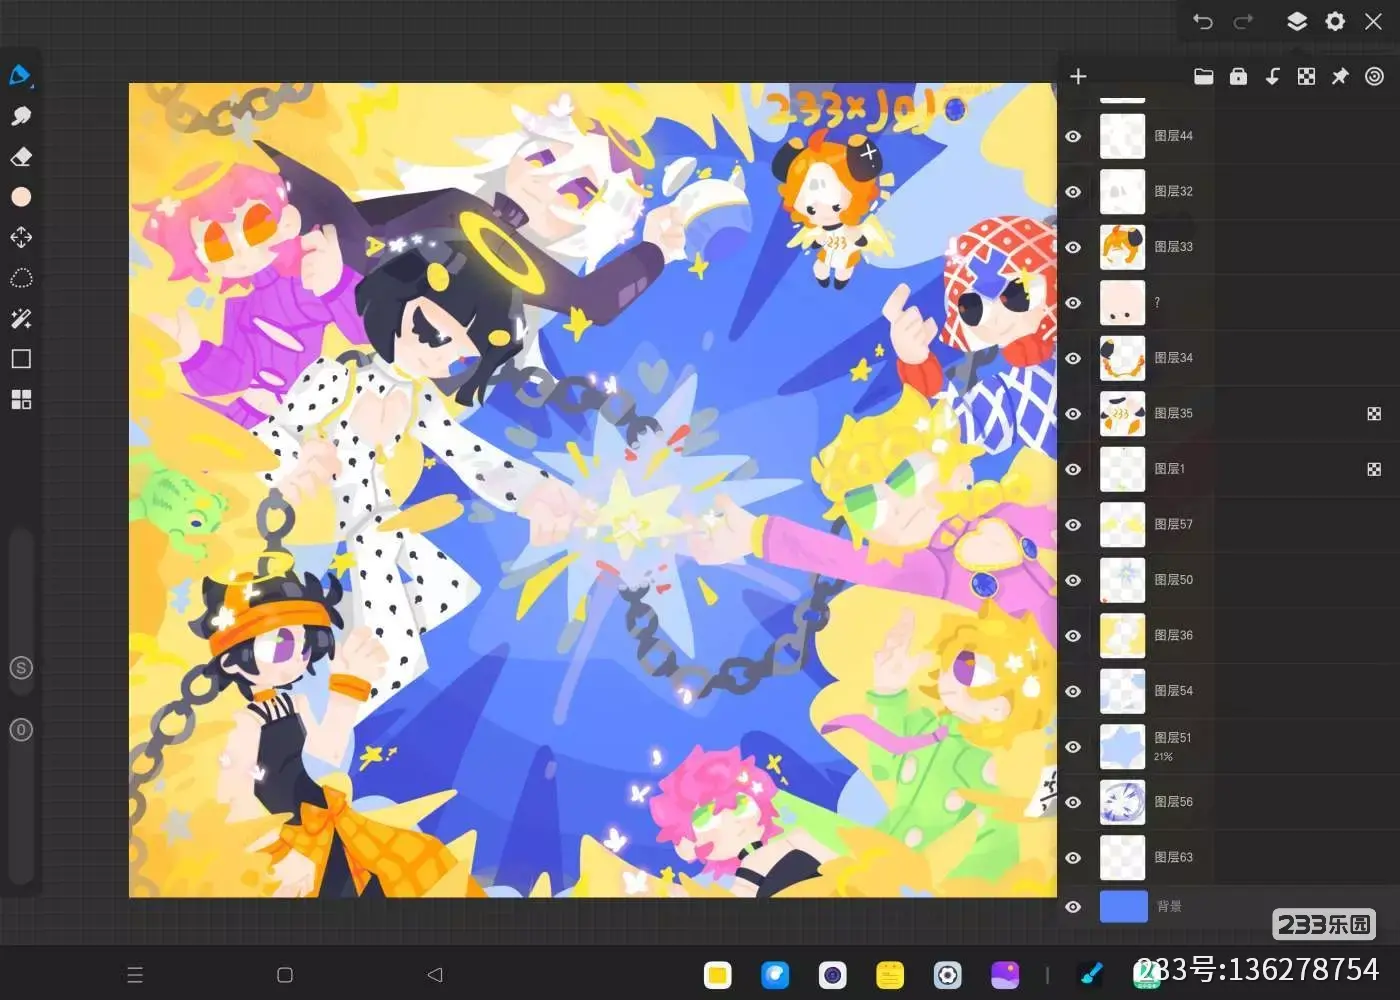Hide layer 图层44
Screen dimensions: 1400x1000
pyautogui.click(x=1073, y=136)
